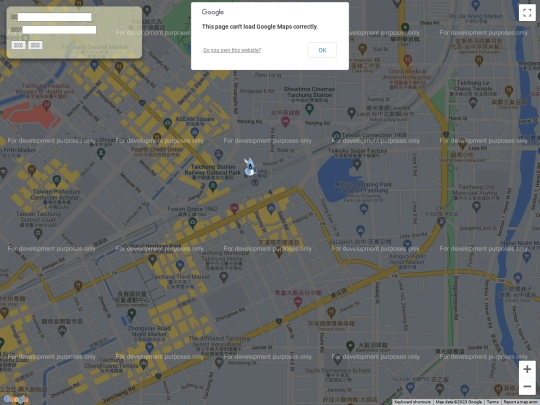
Task: Click the green Sports complex pin
Action: click(x=132, y=313)
